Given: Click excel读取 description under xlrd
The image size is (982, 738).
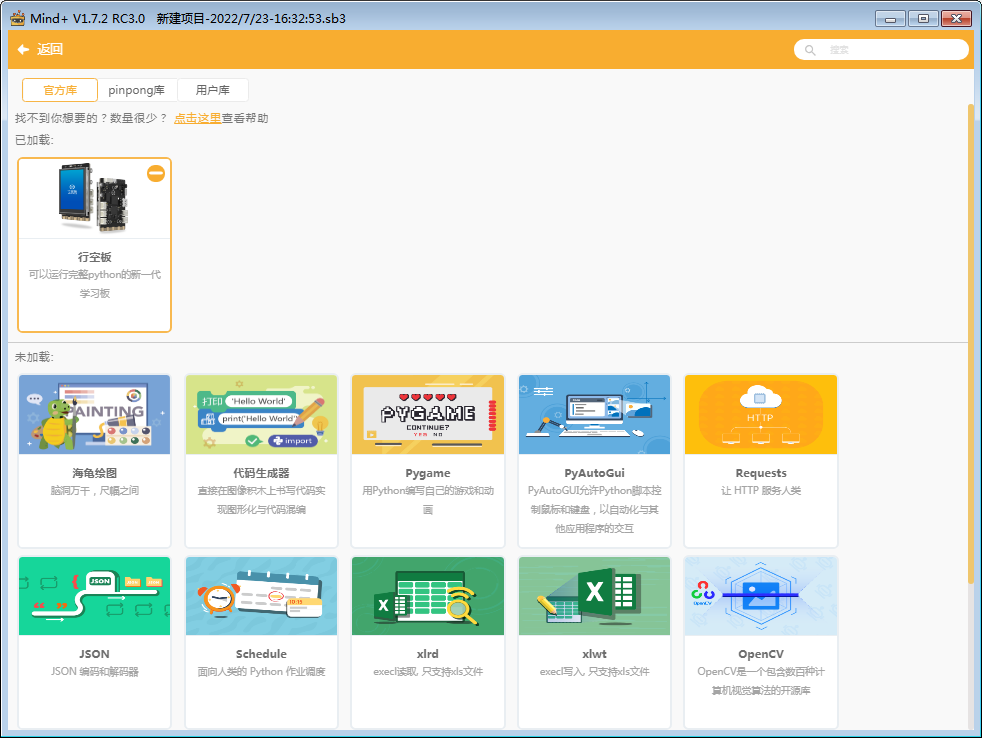Looking at the screenshot, I should 428,672.
